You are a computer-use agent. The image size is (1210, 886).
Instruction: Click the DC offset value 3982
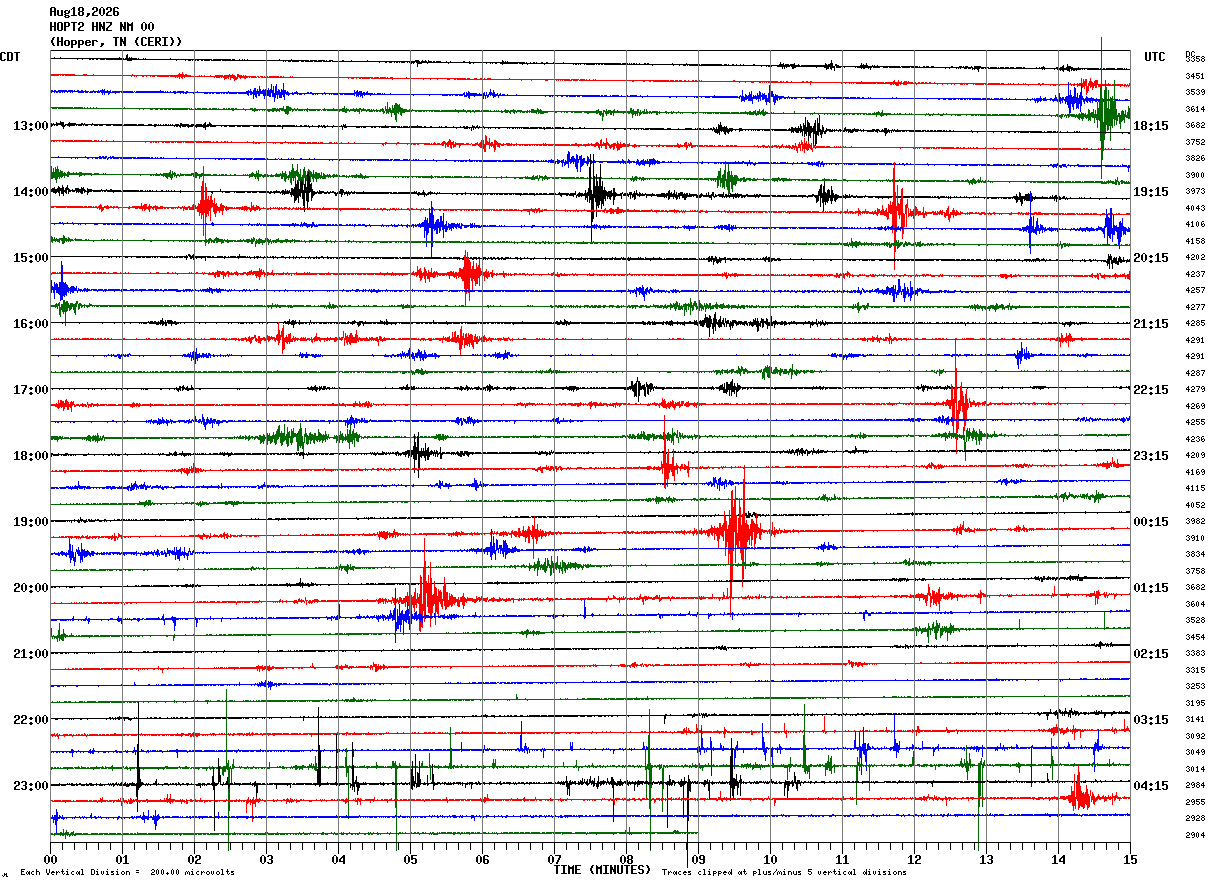[x=1195, y=522]
